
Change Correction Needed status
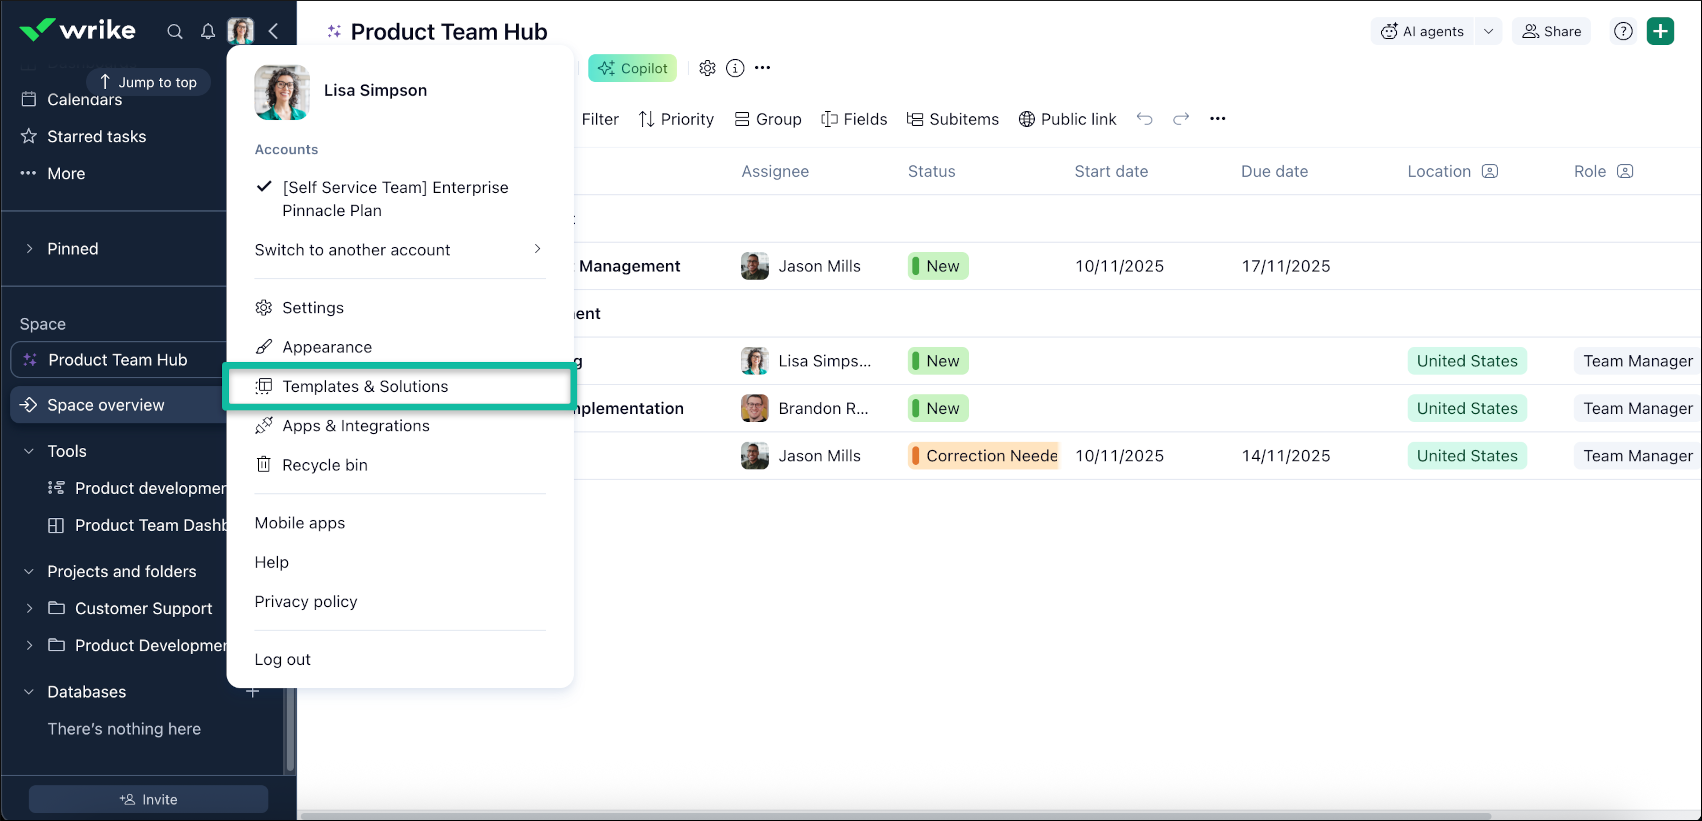983,456
